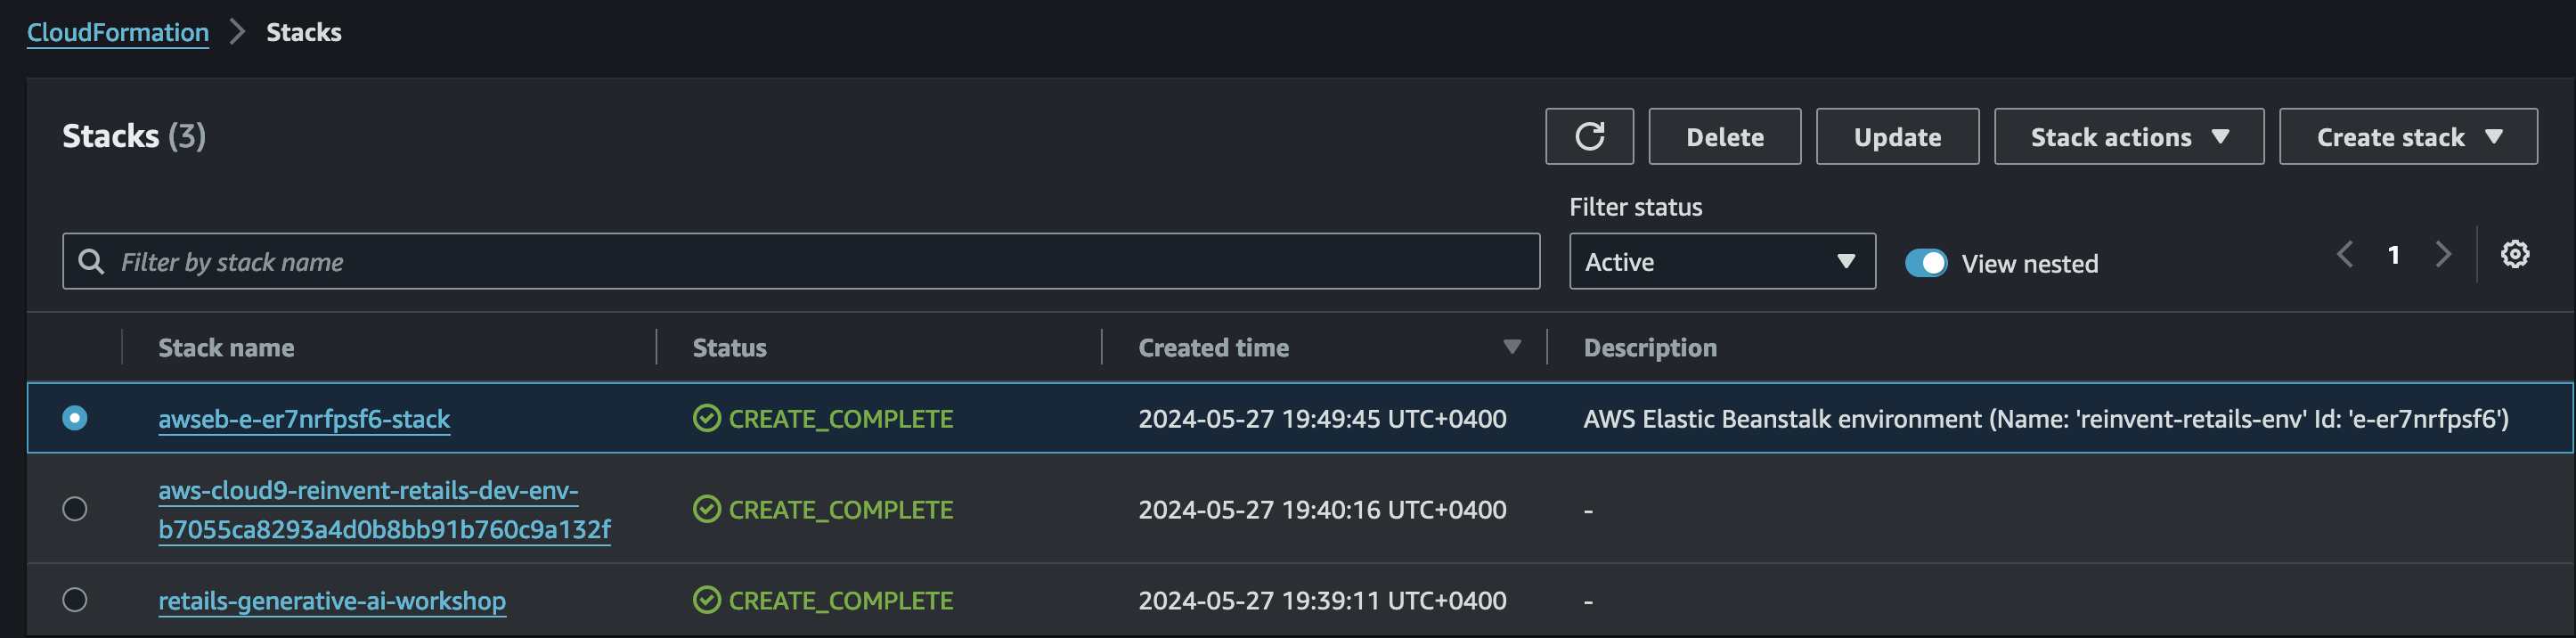Click the search magnifier icon

(x=91, y=262)
